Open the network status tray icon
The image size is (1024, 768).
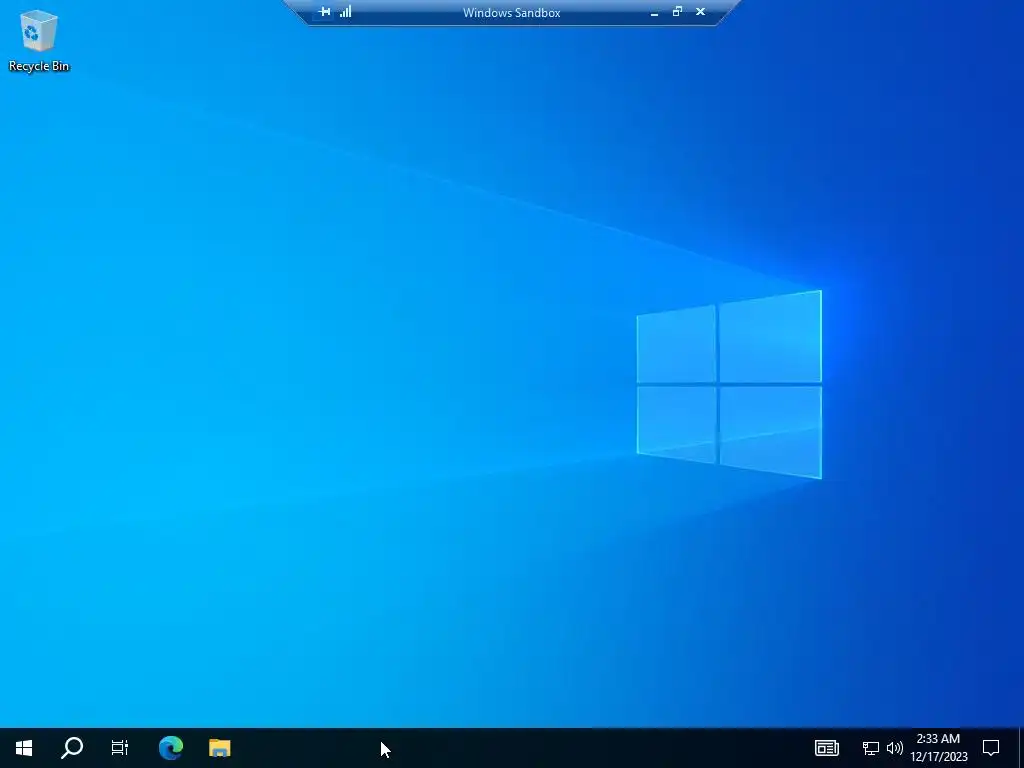pyautogui.click(x=871, y=748)
